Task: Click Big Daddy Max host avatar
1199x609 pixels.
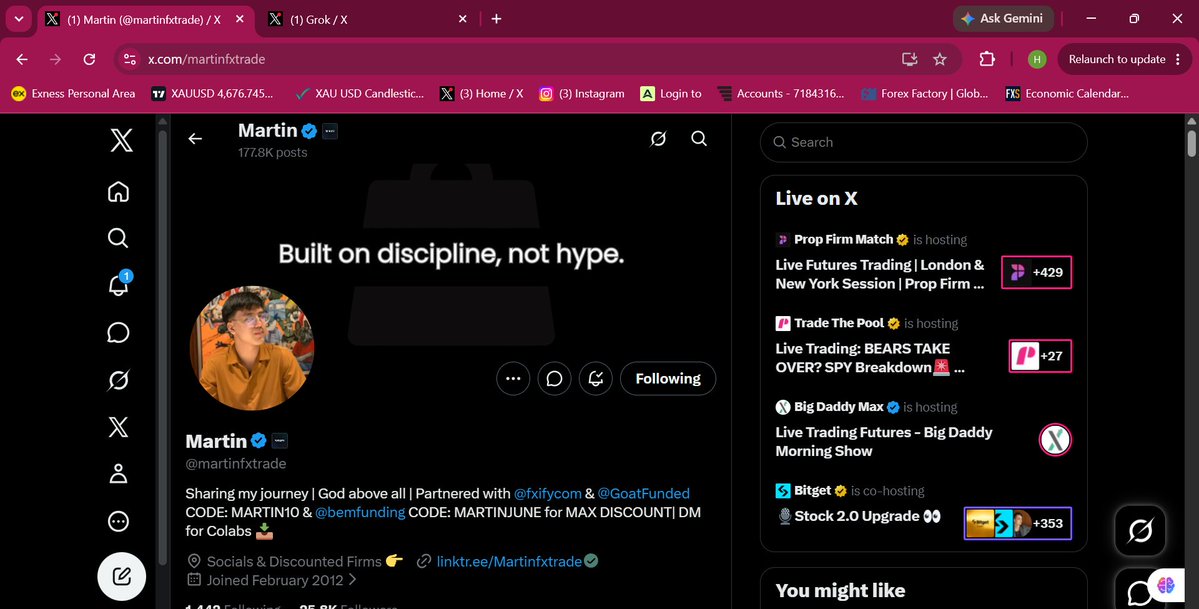Action: point(1055,440)
